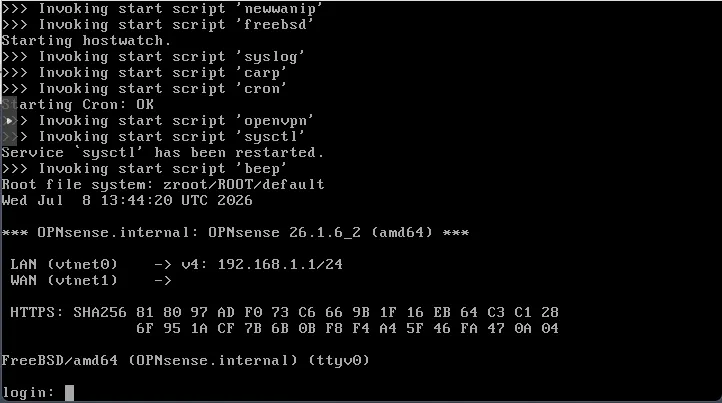The height and width of the screenshot is (403, 722).
Task: Select the LAN IP address 192.168.1.1/24
Action: click(x=280, y=264)
